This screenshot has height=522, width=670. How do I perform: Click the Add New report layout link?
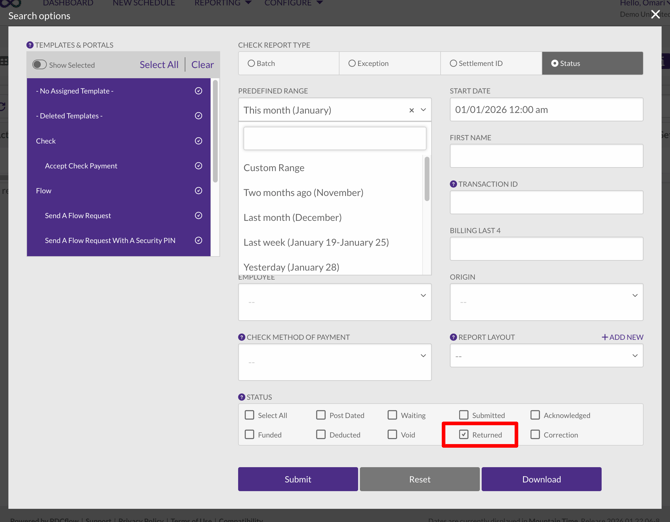click(623, 337)
